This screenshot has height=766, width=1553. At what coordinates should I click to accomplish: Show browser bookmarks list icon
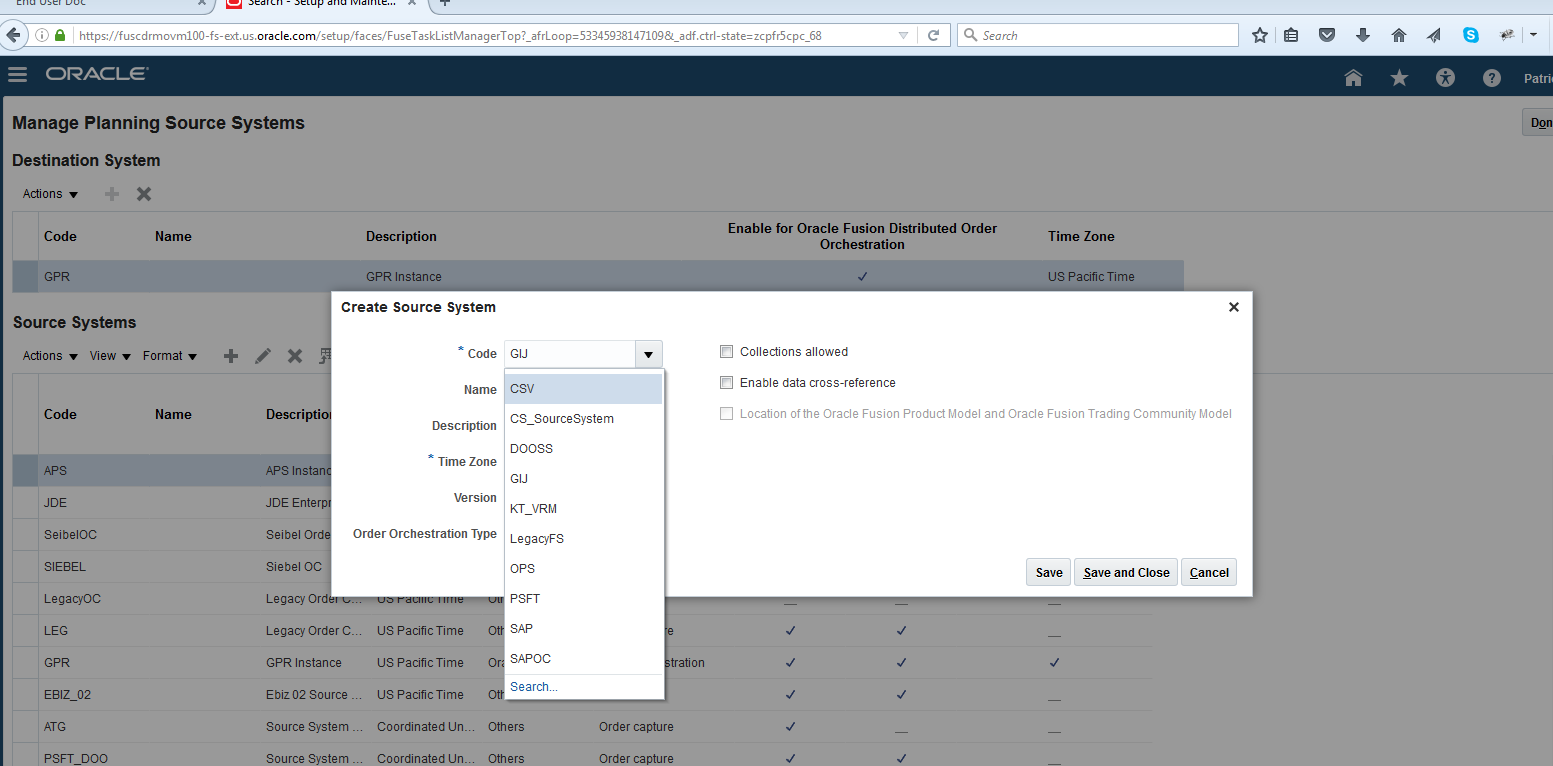point(1291,35)
